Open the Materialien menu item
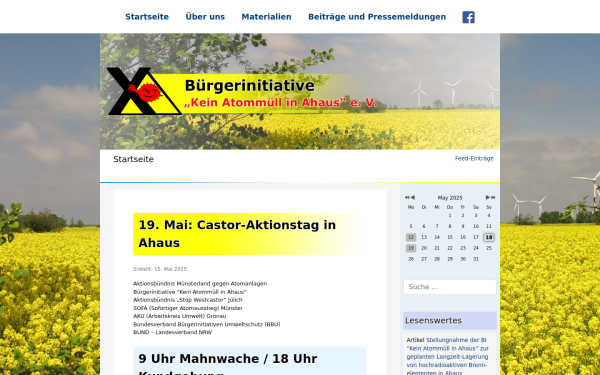 [x=266, y=17]
